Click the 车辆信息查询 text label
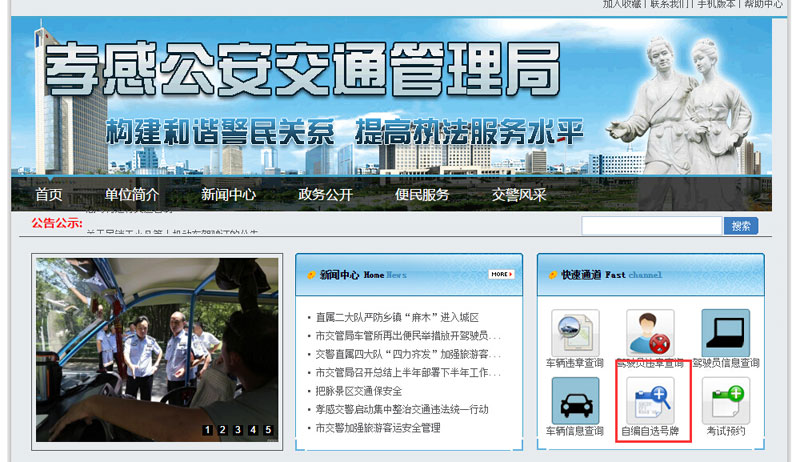 [x=575, y=431]
